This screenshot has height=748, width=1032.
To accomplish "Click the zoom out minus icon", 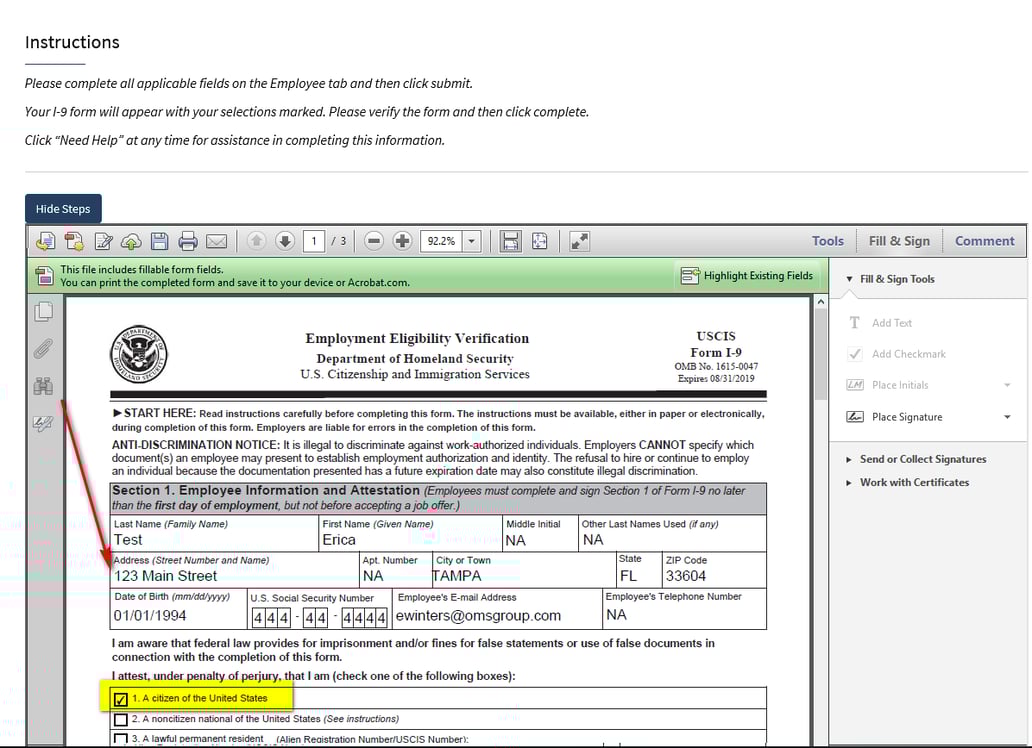I will (x=373, y=240).
